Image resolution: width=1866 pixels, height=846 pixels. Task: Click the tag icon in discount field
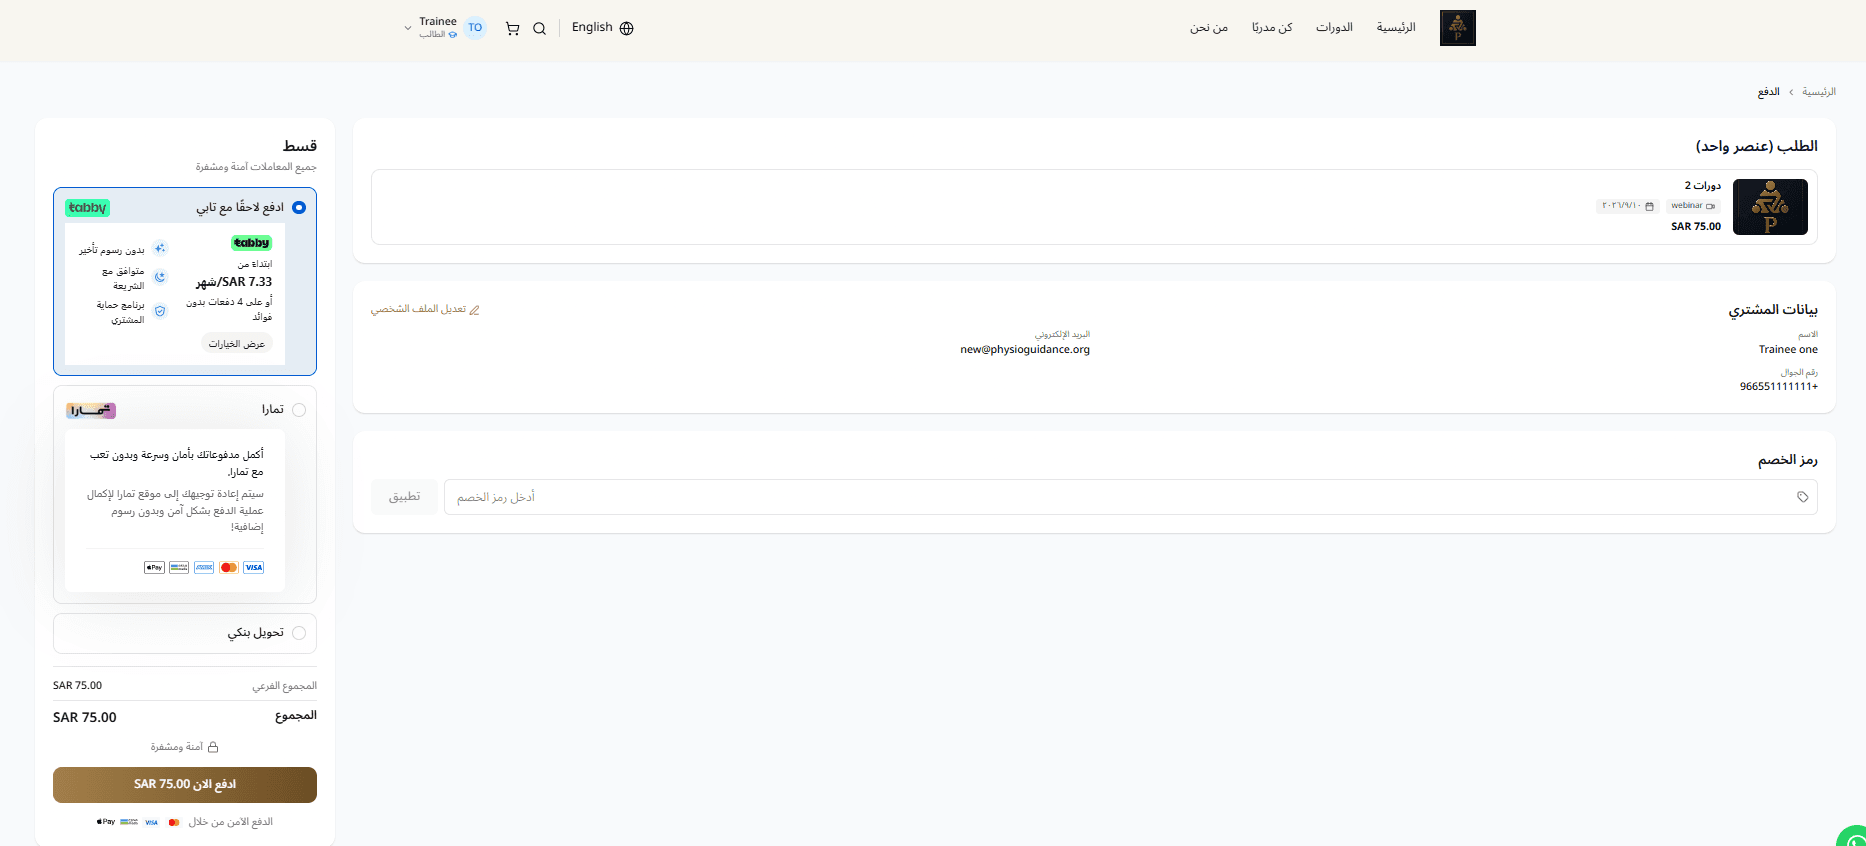point(1803,497)
